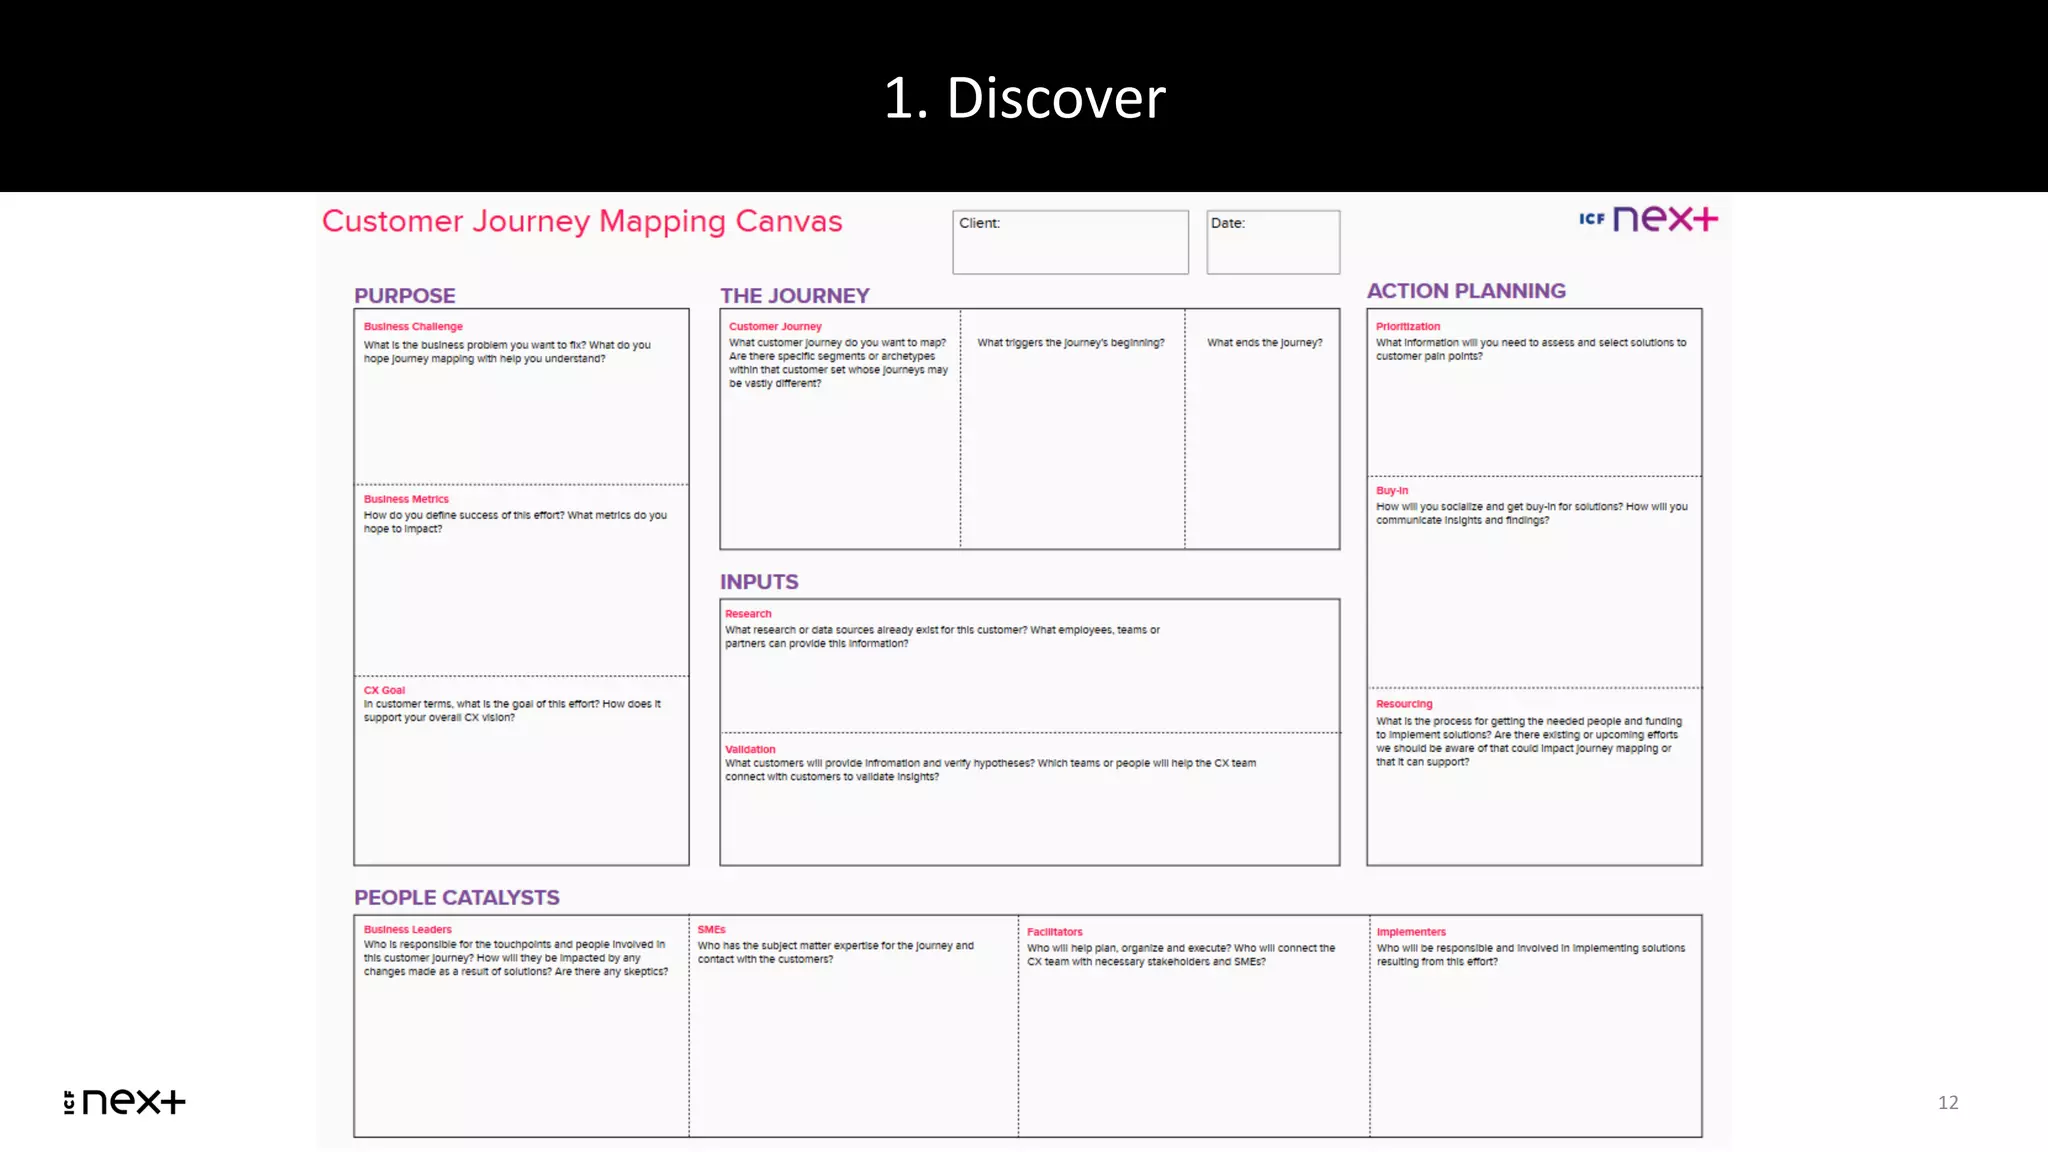Click the ICF next logo in the bottom-left corner

(124, 1102)
